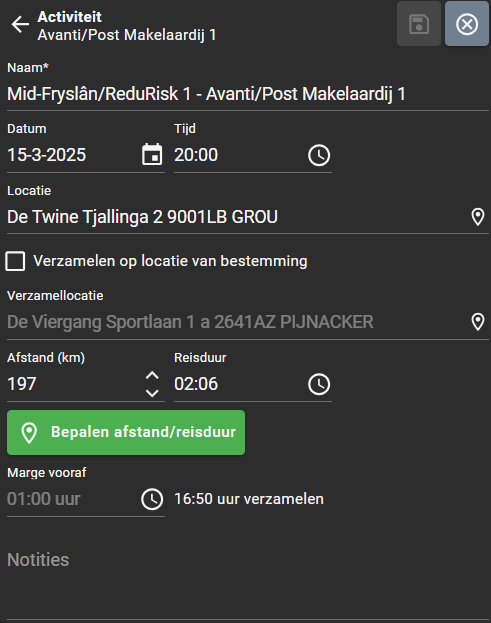Image resolution: width=491 pixels, height=623 pixels.
Task: Open the Reisduur clock picker
Action: click(x=319, y=384)
